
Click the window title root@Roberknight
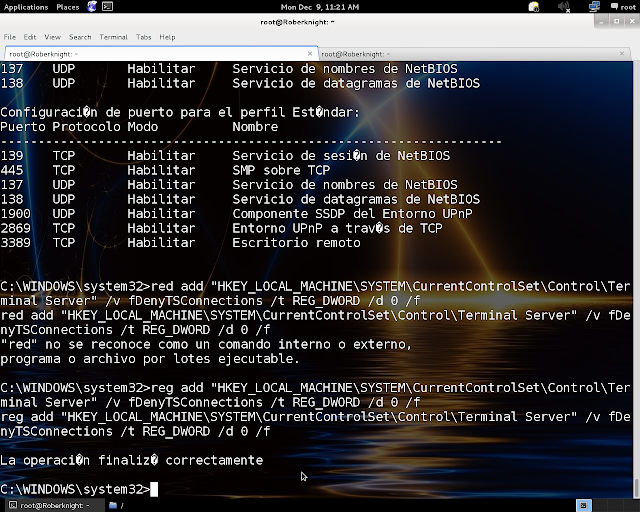pyautogui.click(x=297, y=22)
